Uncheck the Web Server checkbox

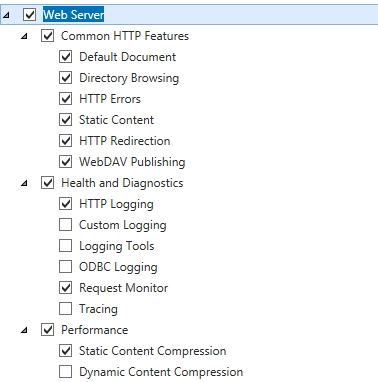(x=29, y=15)
